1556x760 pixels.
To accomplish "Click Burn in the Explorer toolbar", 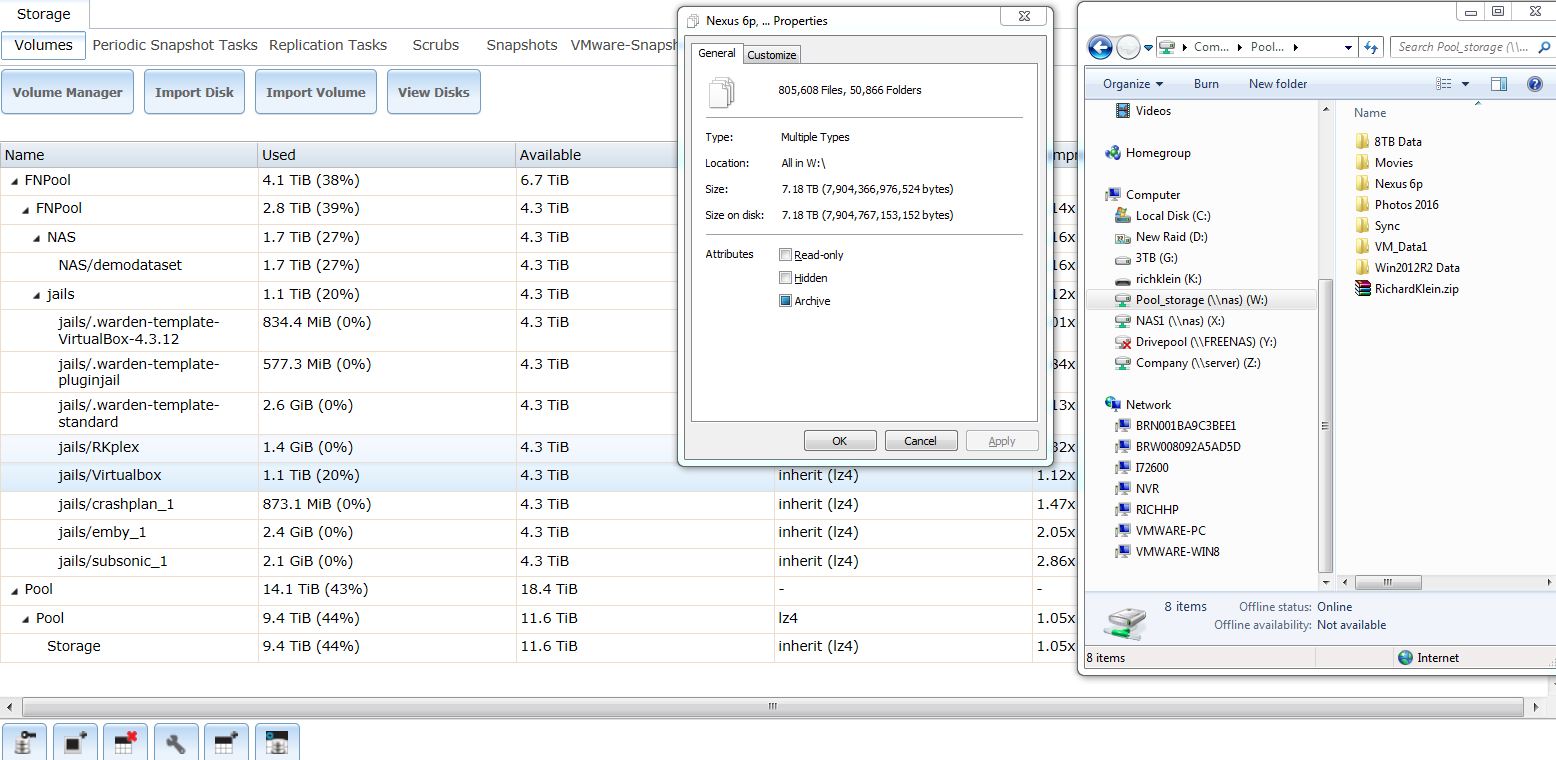I will [1207, 84].
